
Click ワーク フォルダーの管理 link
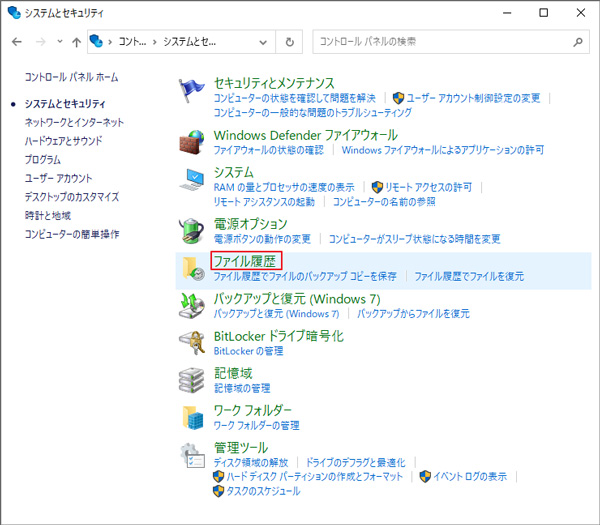[x=256, y=426]
